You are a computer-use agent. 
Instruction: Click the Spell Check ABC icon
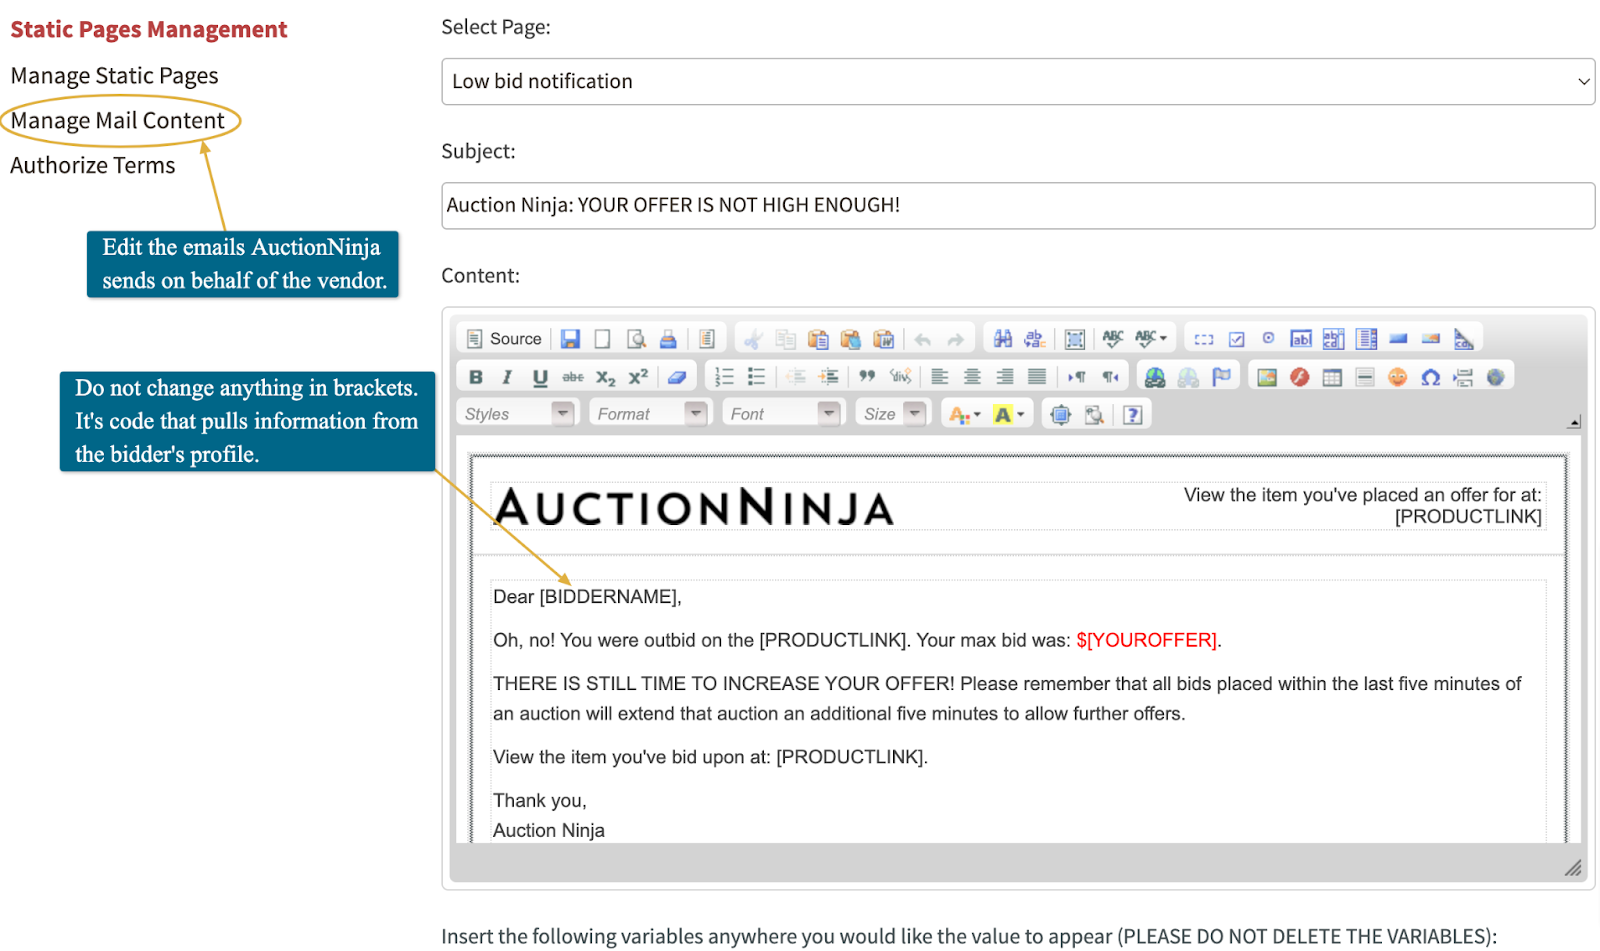pos(1113,339)
